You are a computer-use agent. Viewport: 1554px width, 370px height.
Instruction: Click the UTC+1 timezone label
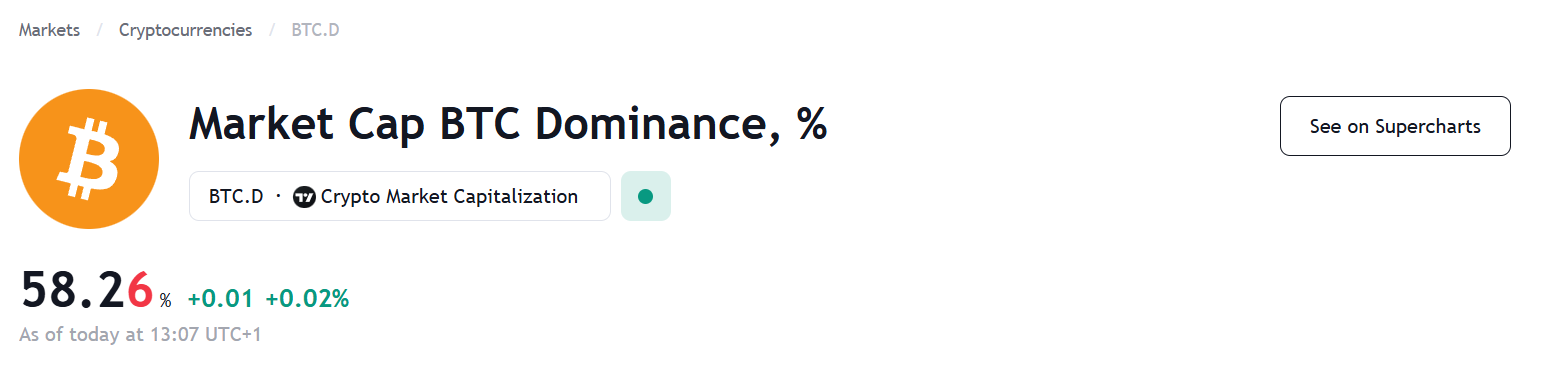233,335
